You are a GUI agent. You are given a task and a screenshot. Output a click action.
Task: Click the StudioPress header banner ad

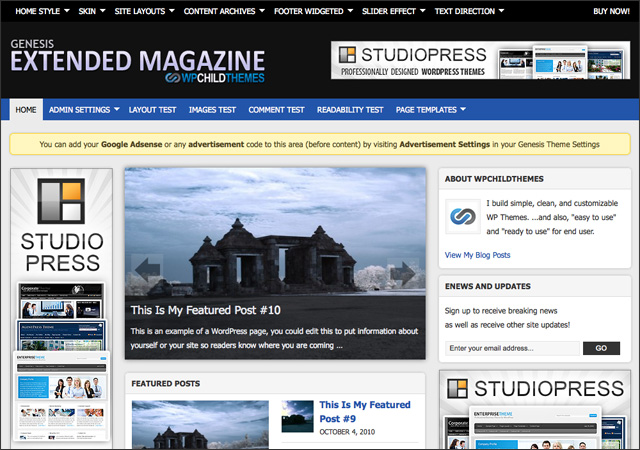point(480,60)
